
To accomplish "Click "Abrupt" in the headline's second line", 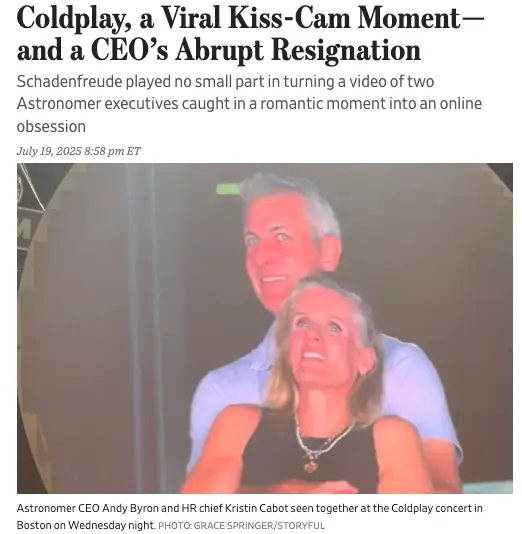I will tap(220, 52).
